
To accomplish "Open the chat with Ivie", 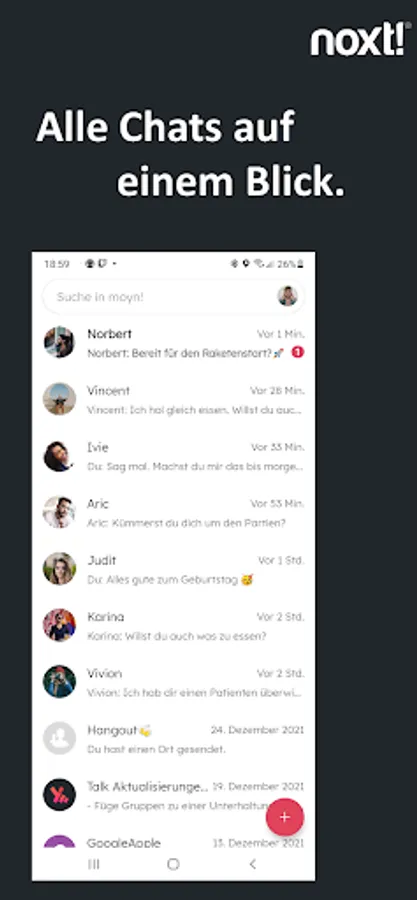I will point(173,456).
